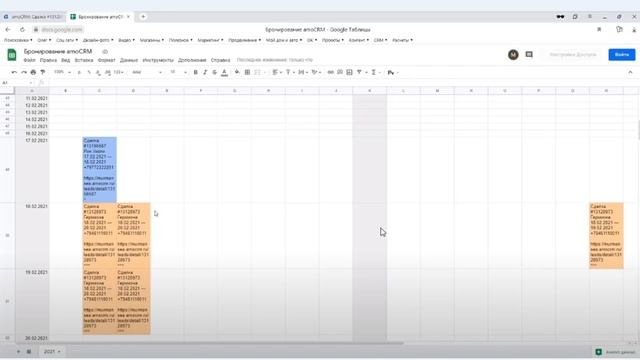Open the text color picker
The image size is (640, 360).
(x=224, y=72)
